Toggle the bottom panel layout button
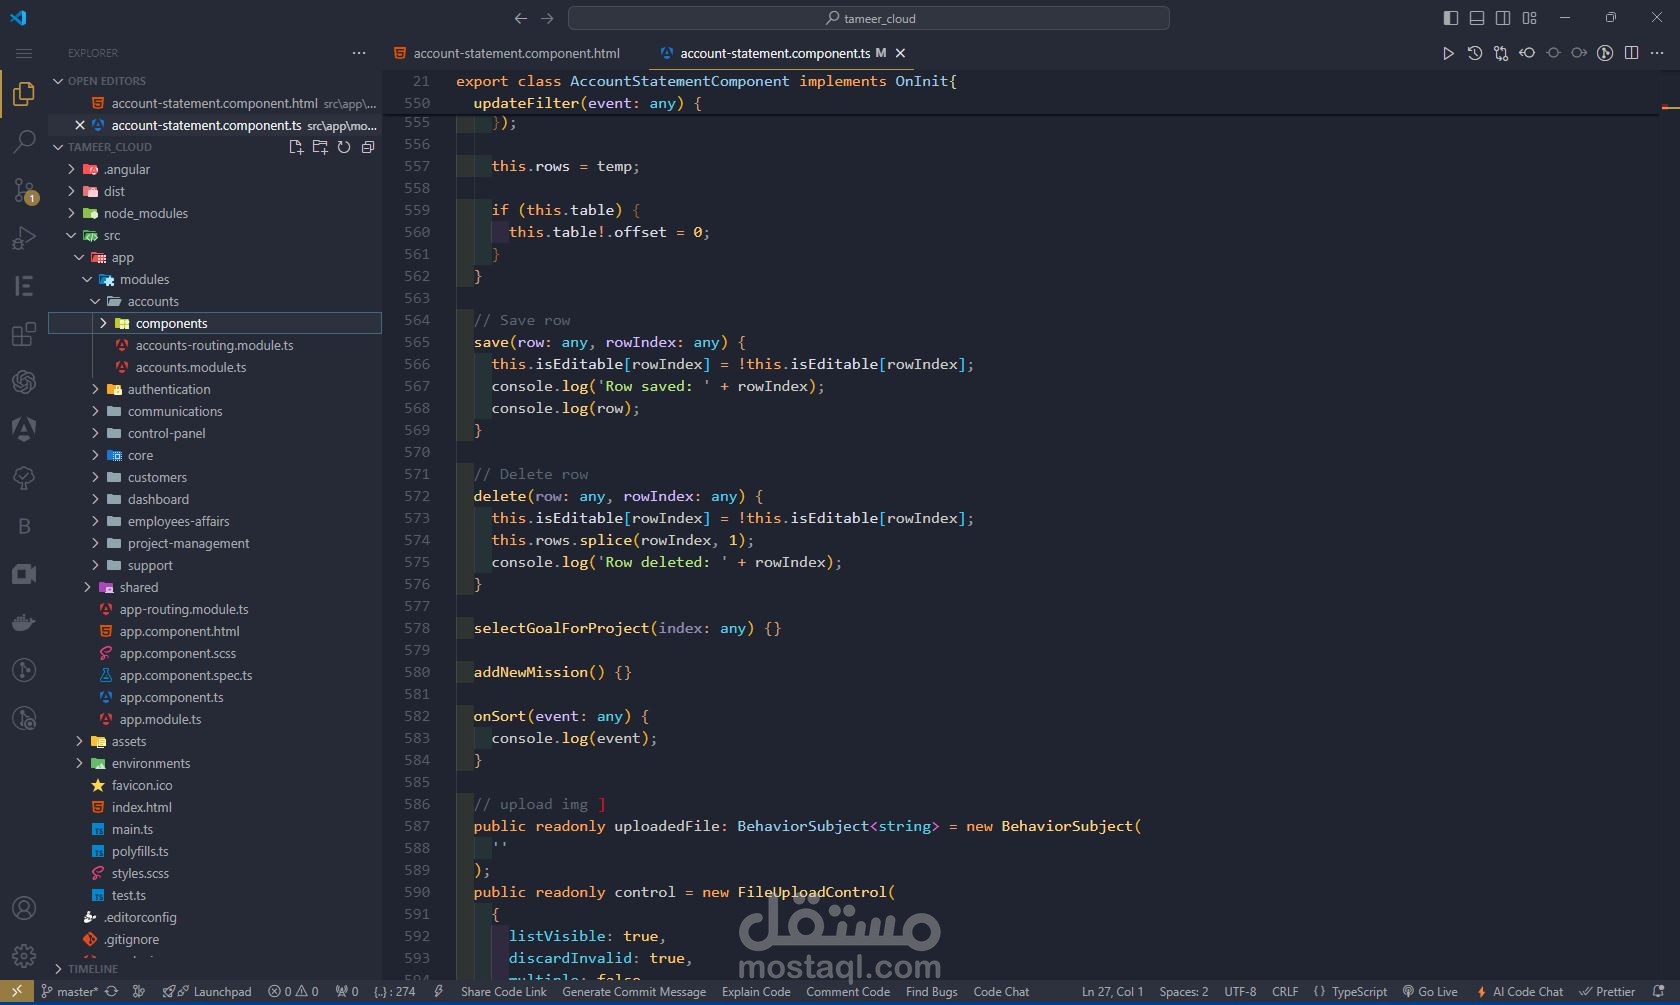The height and width of the screenshot is (1005, 1680). (1477, 18)
